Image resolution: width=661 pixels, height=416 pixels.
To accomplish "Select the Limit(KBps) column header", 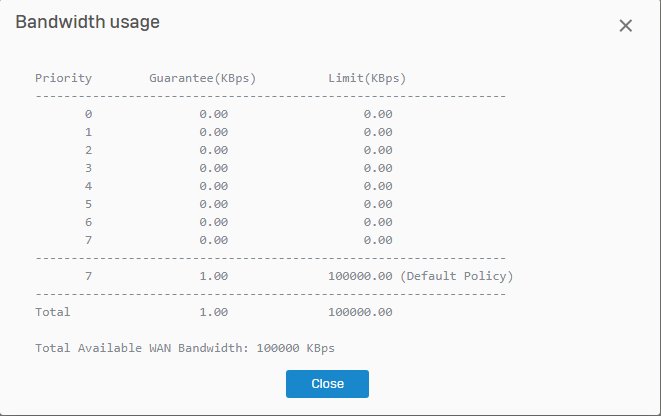I will click(x=367, y=78).
